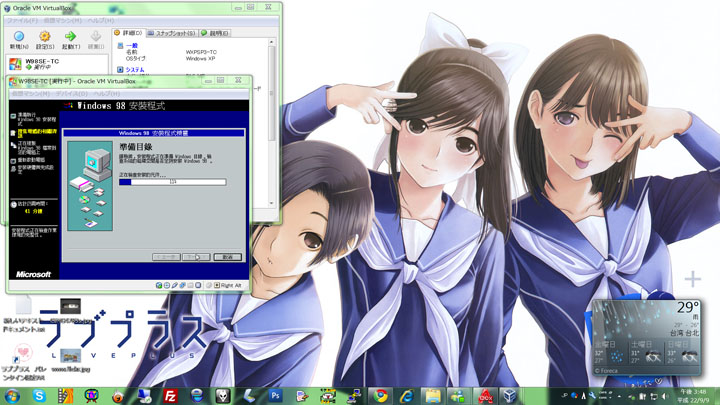Click the filmstrip media icon on the taskbar

65,396
